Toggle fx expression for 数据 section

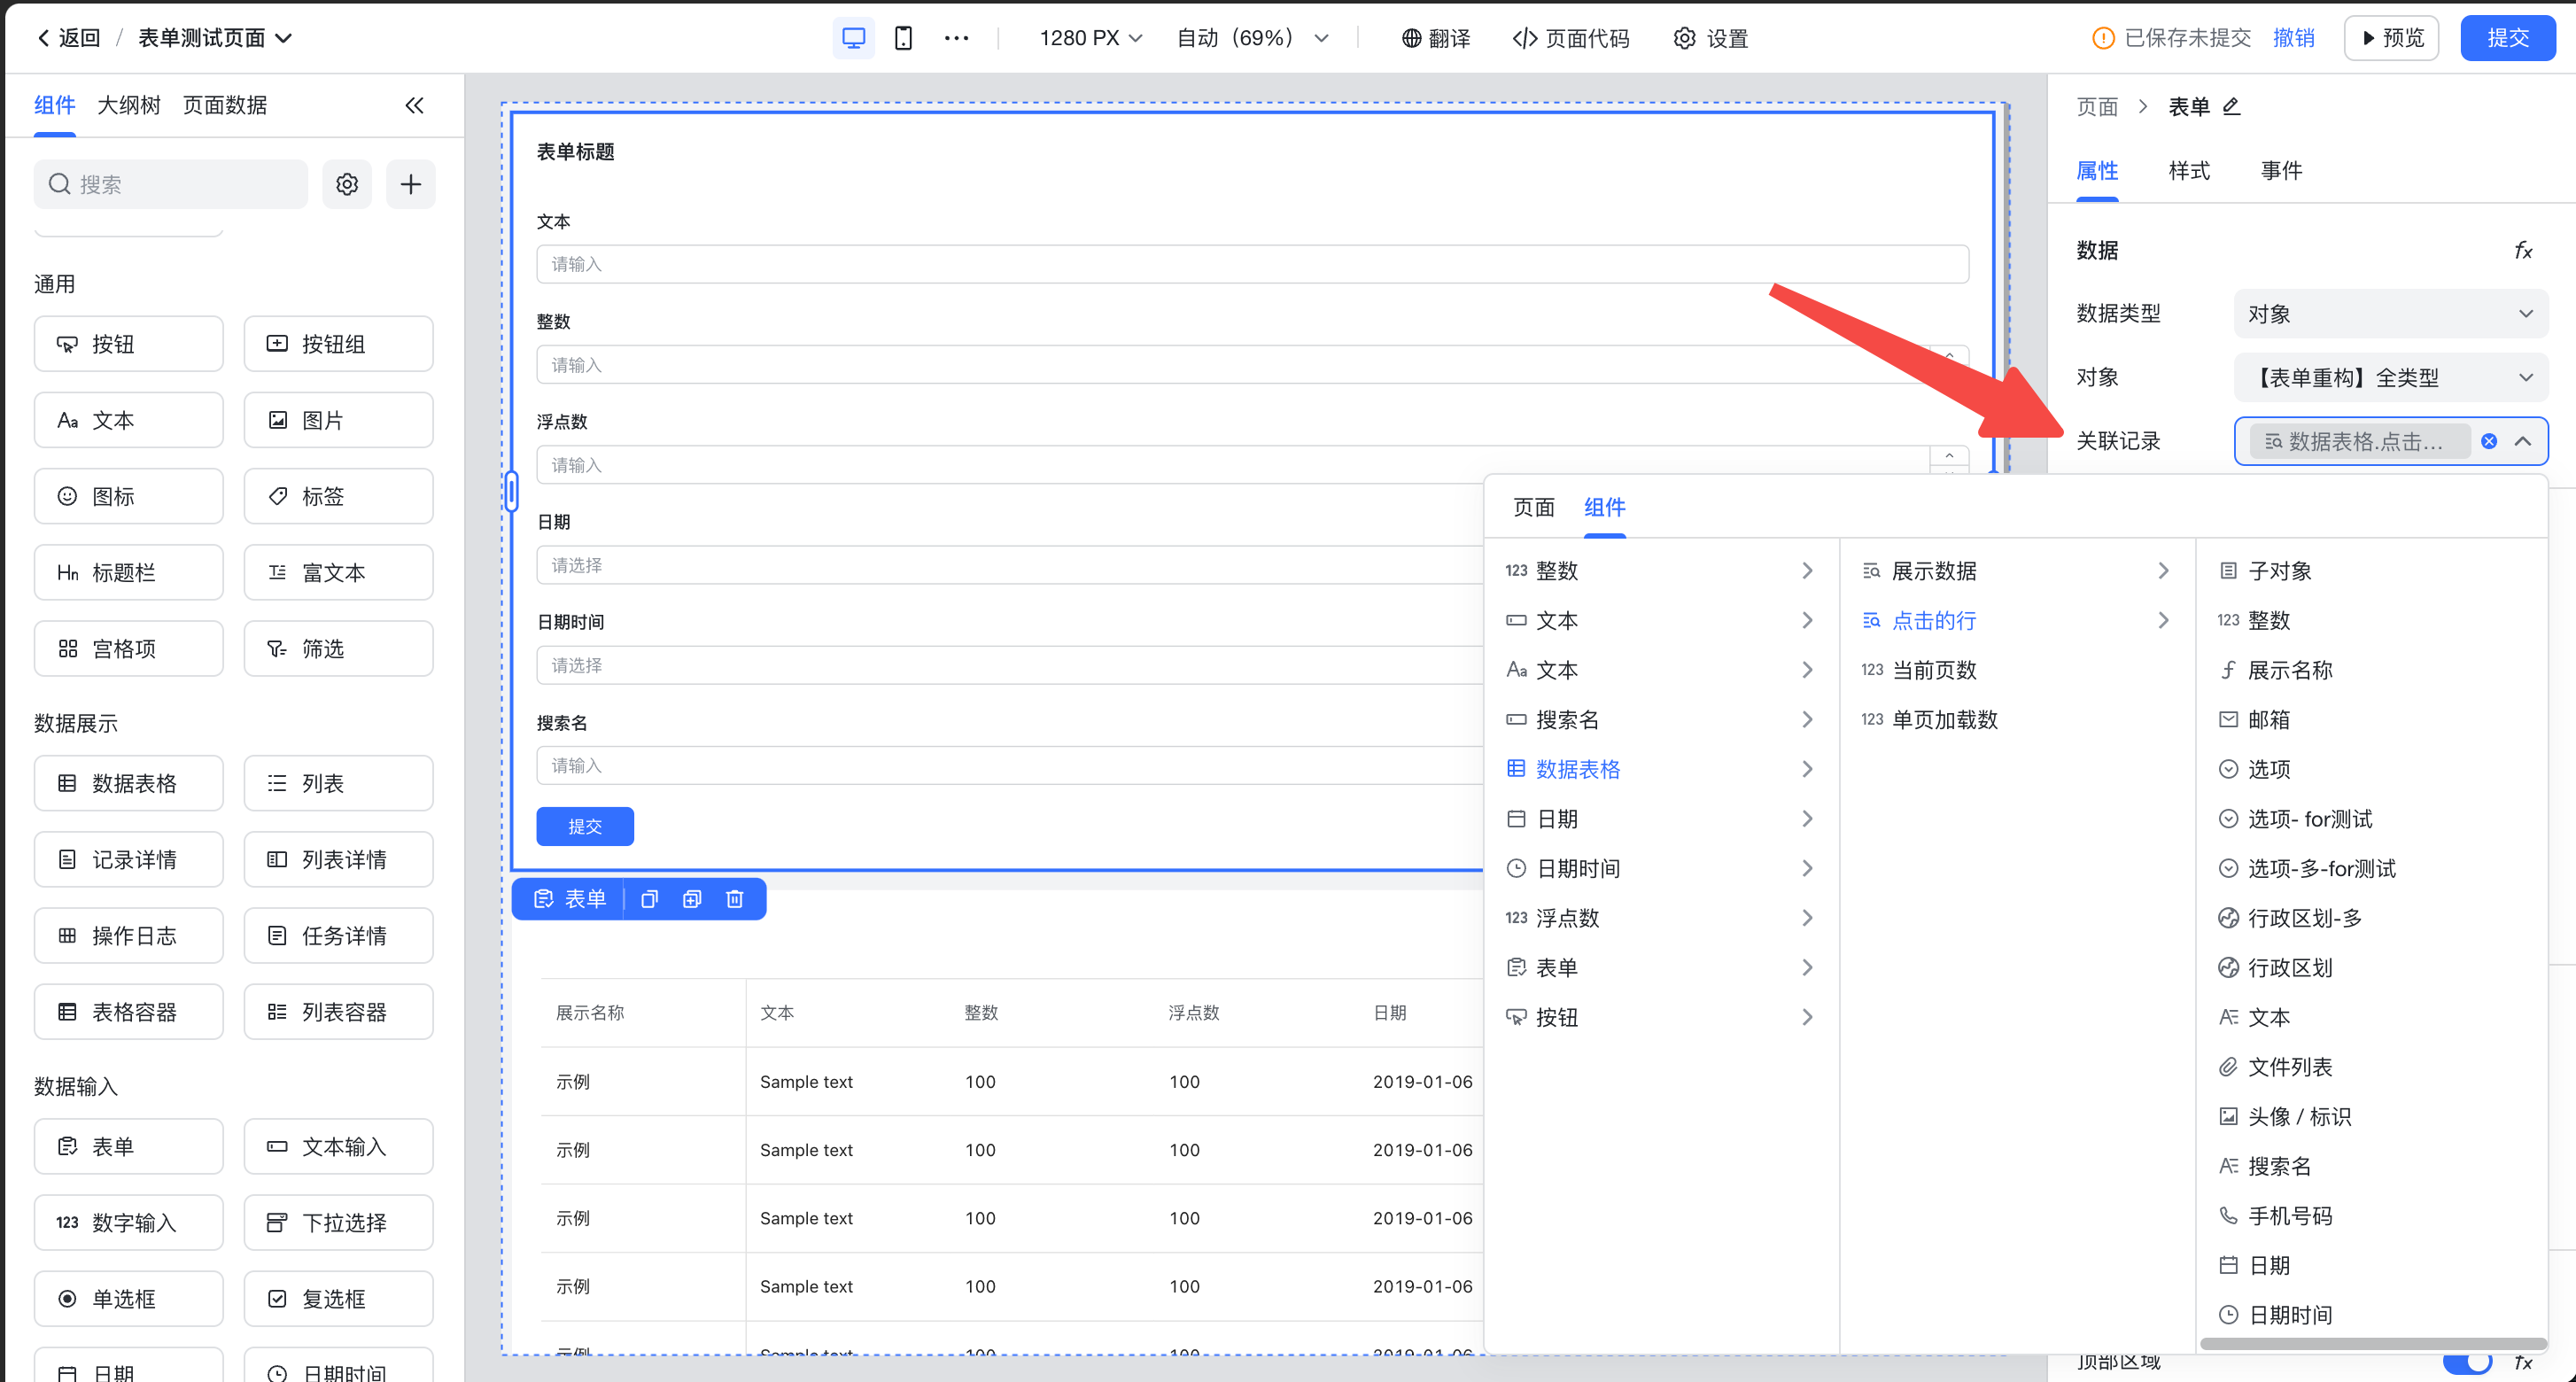[x=2523, y=250]
